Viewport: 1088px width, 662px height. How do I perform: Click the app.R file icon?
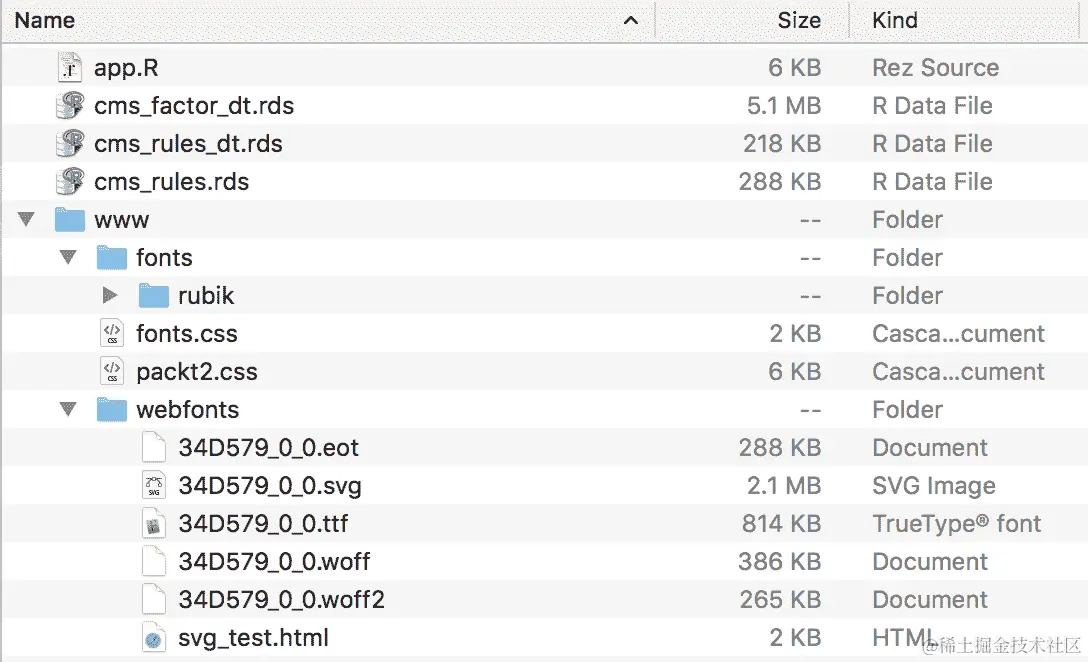point(69,68)
